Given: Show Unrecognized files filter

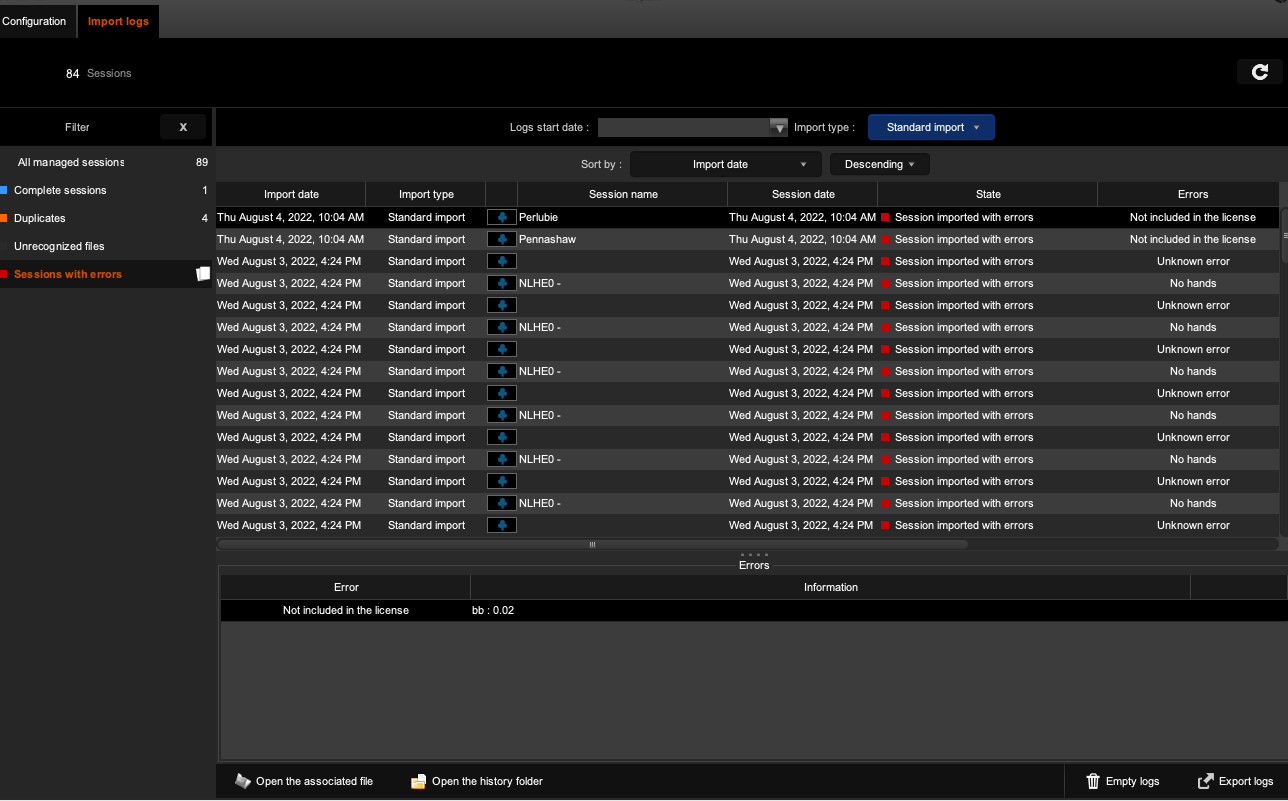Looking at the screenshot, I should click(108, 246).
